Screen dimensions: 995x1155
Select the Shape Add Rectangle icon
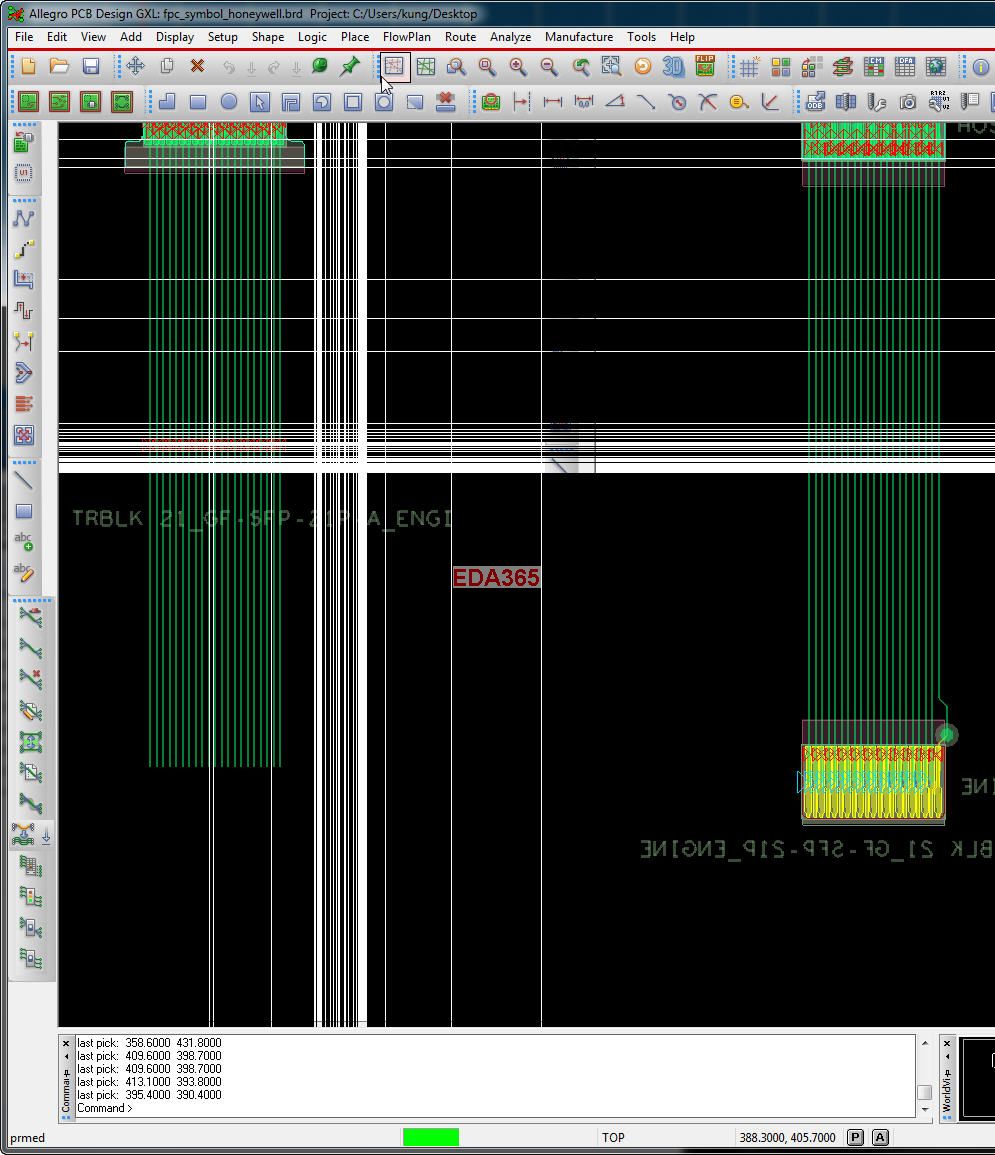click(x=197, y=102)
